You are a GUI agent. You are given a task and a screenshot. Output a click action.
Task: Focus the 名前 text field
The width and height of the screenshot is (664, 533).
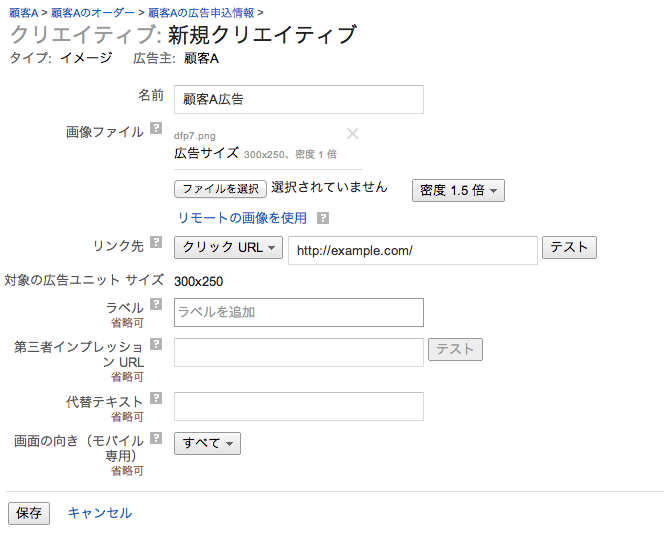[298, 100]
